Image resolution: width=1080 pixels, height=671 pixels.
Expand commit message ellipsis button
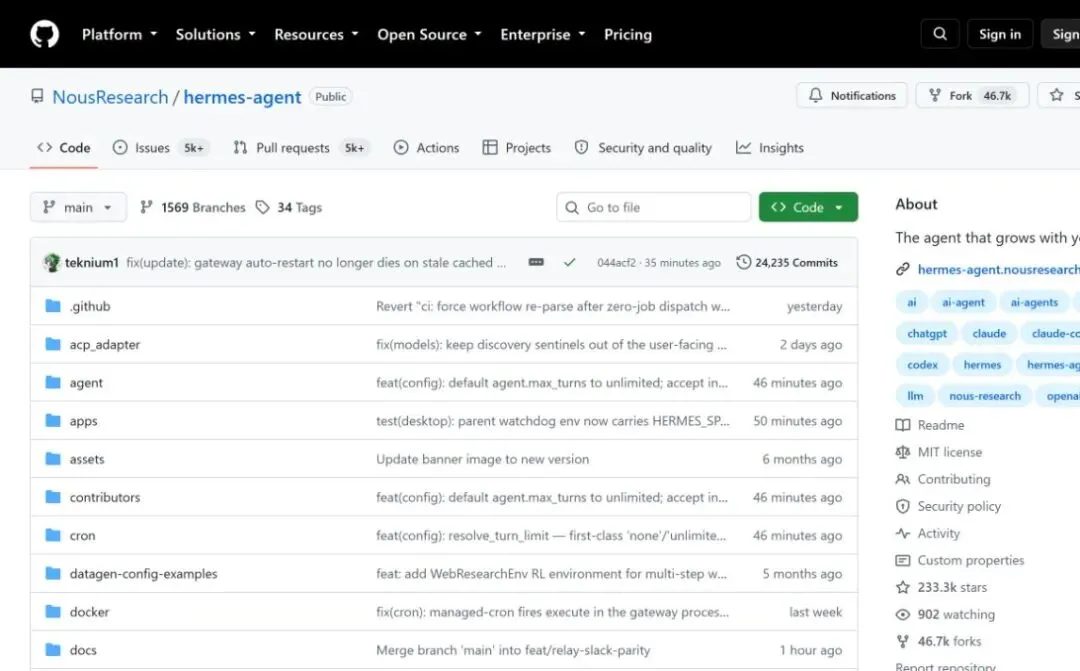pyautogui.click(x=536, y=262)
